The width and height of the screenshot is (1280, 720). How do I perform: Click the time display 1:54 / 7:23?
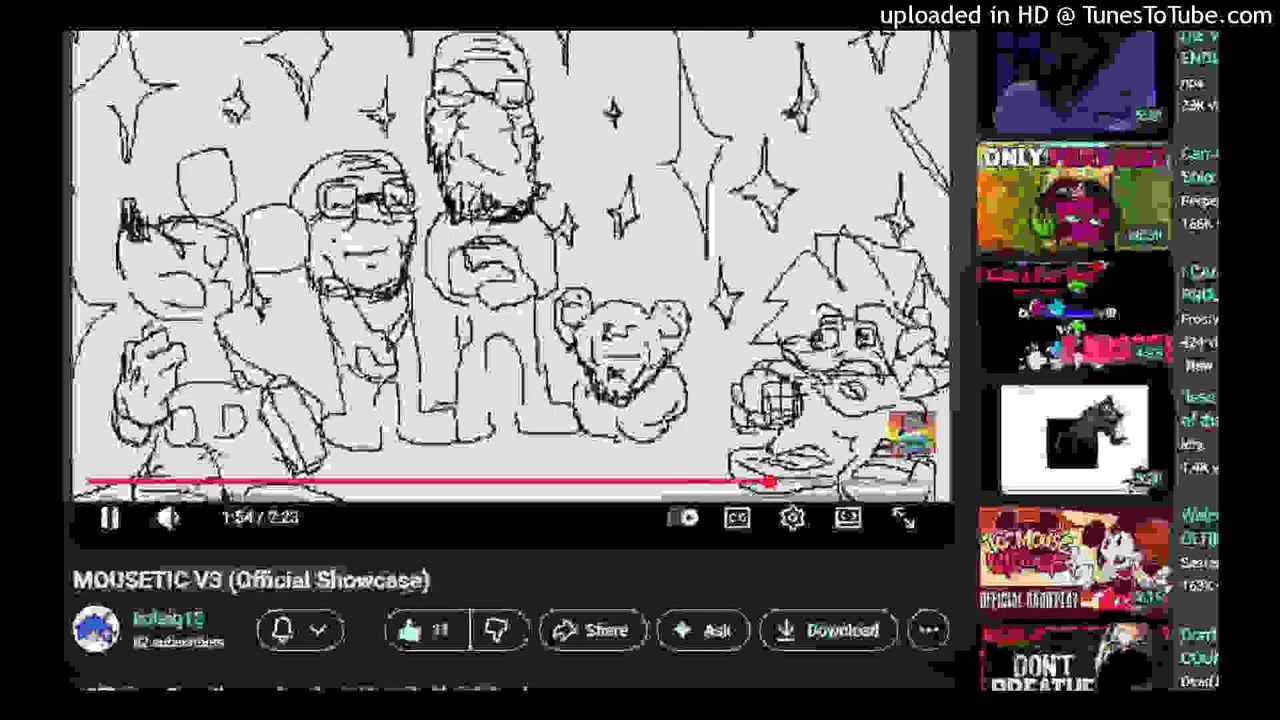coord(260,517)
